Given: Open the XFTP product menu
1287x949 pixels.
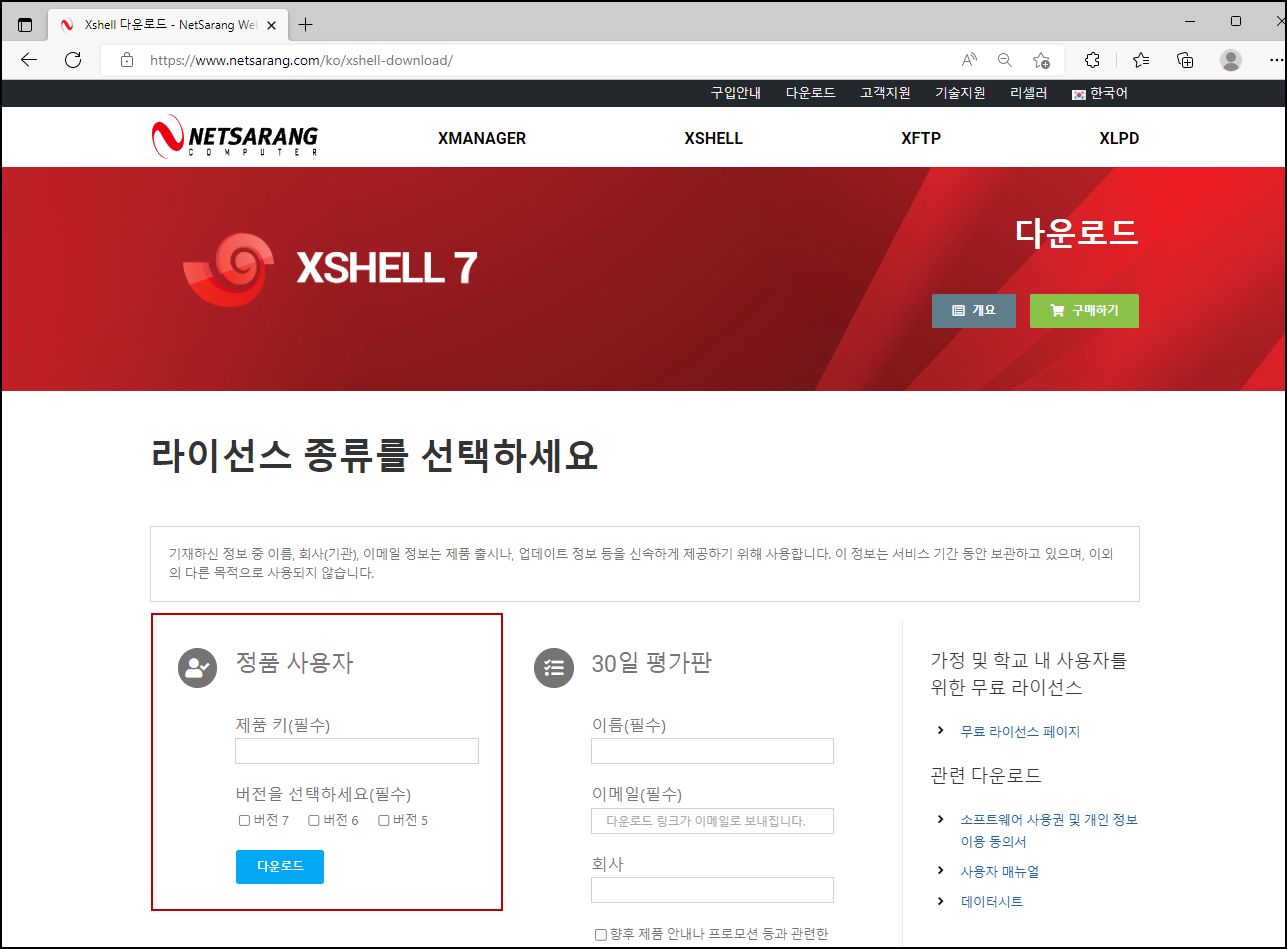Looking at the screenshot, I should 921,138.
